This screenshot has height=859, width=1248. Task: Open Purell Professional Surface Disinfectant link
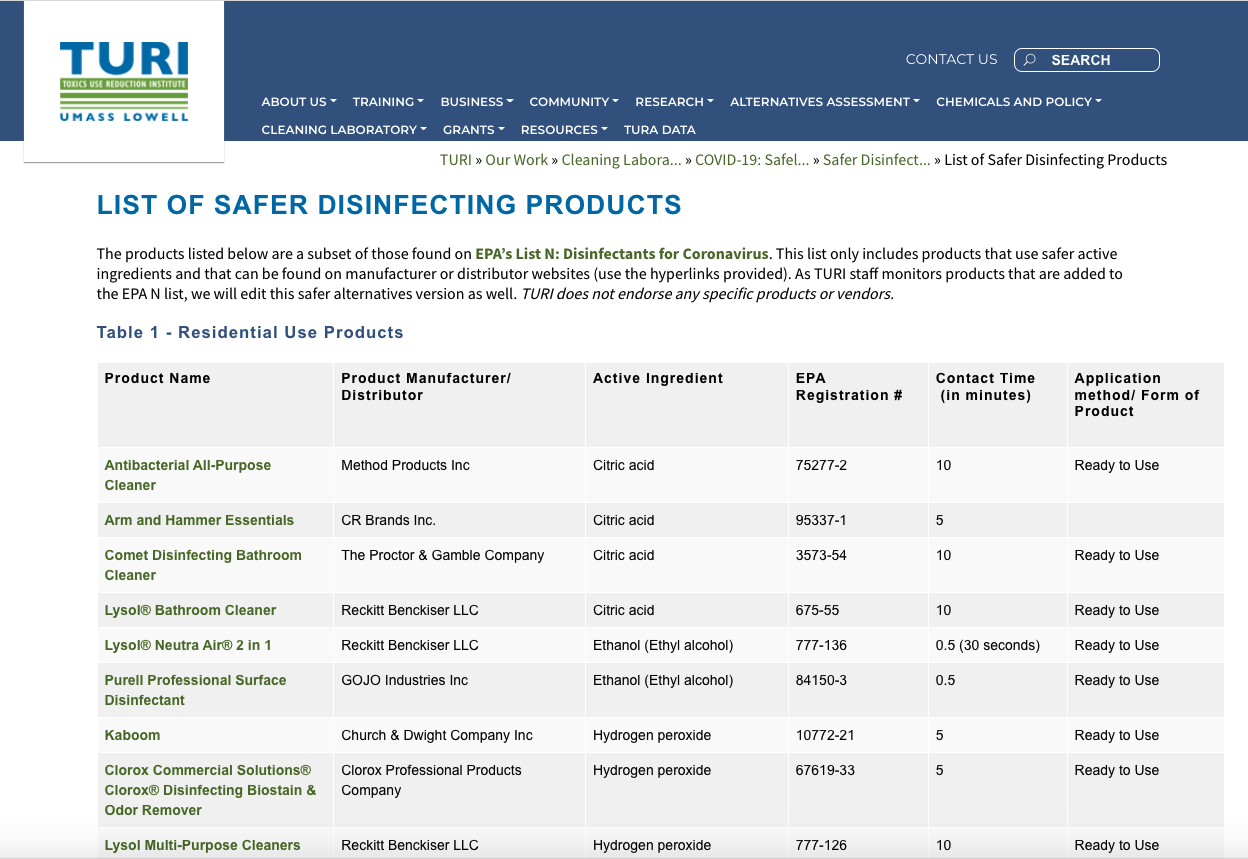195,690
